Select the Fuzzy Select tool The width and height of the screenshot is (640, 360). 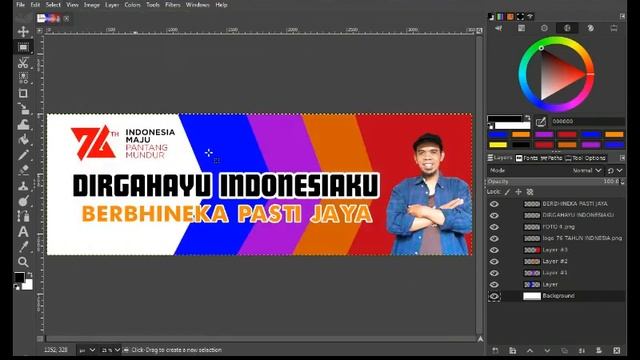coord(23,78)
